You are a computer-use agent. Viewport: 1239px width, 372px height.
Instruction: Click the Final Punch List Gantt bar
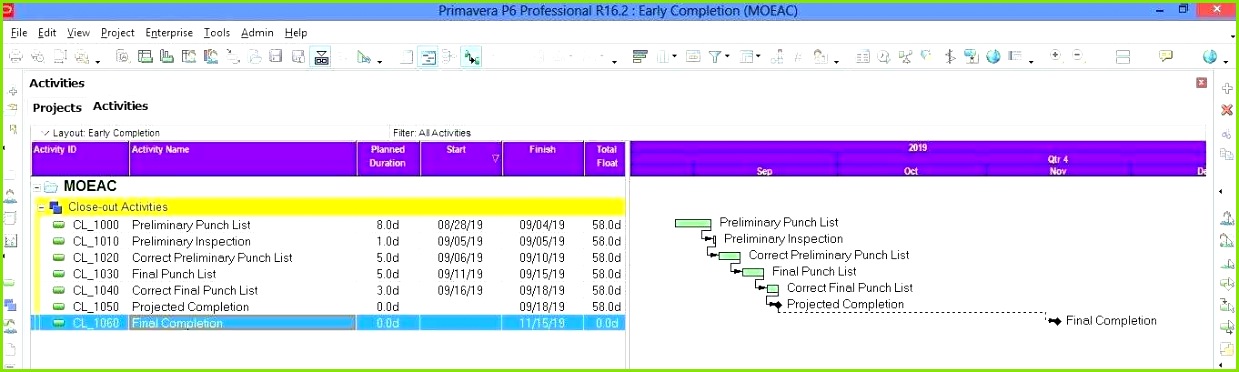(753, 272)
